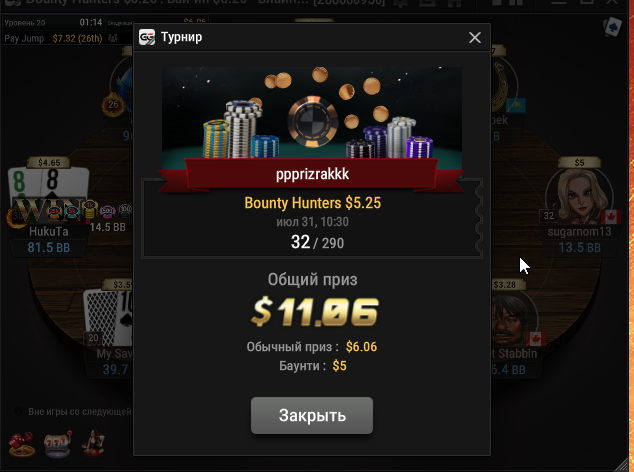
Task: Click the players icon beside Pay Jump
Action: (113, 38)
